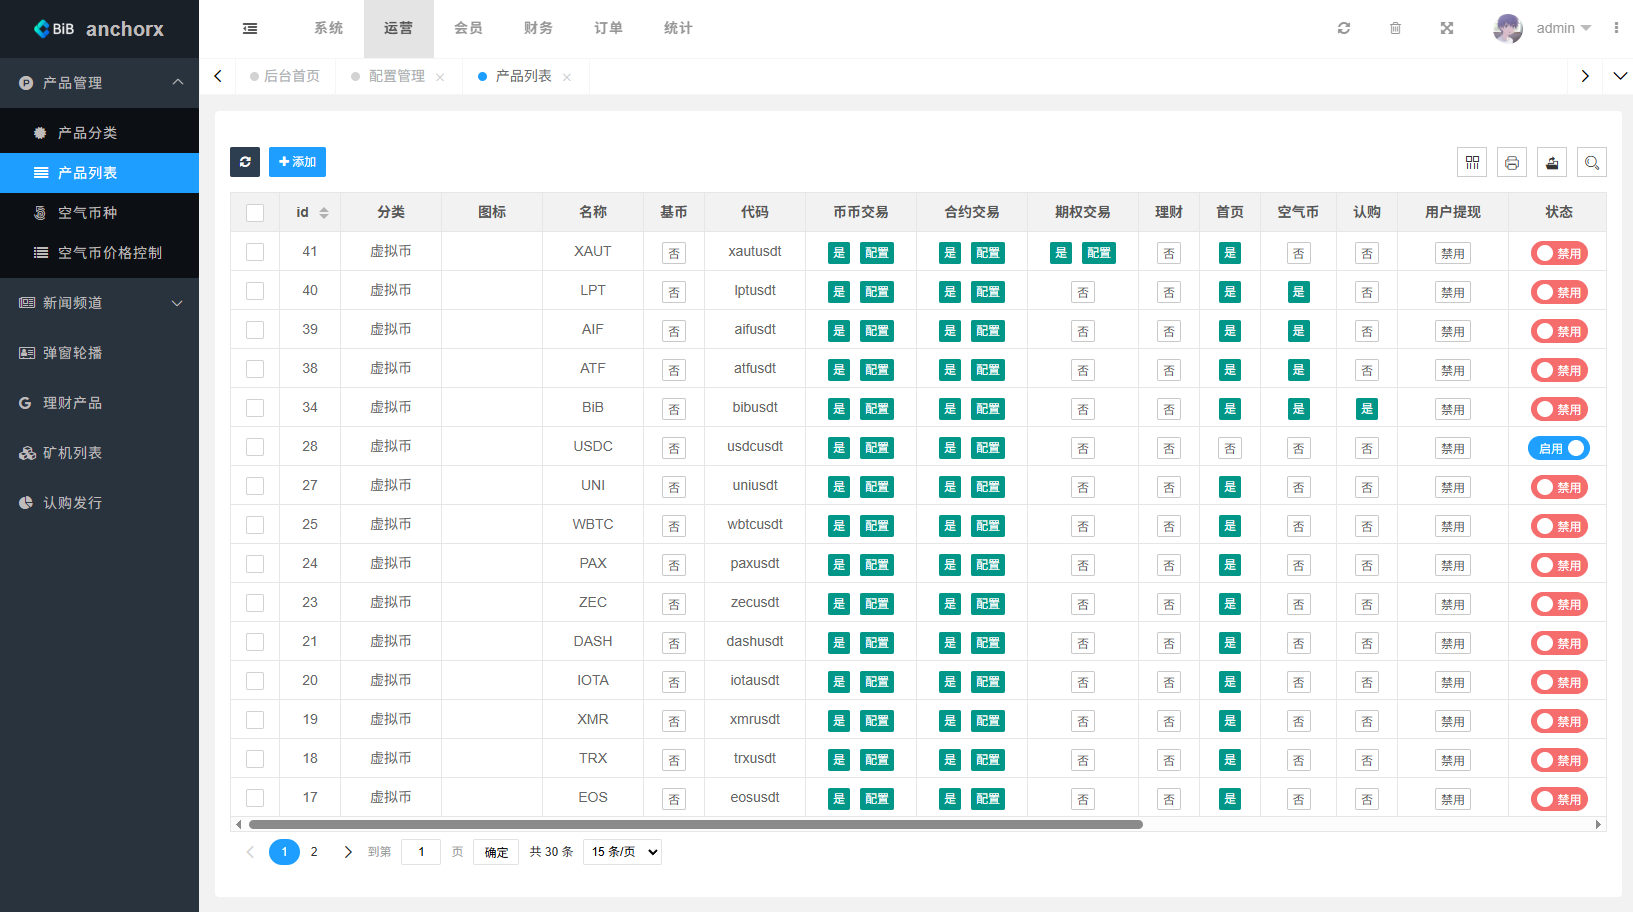Switch to the 配置管理 tab
The image size is (1633, 912).
396,76
